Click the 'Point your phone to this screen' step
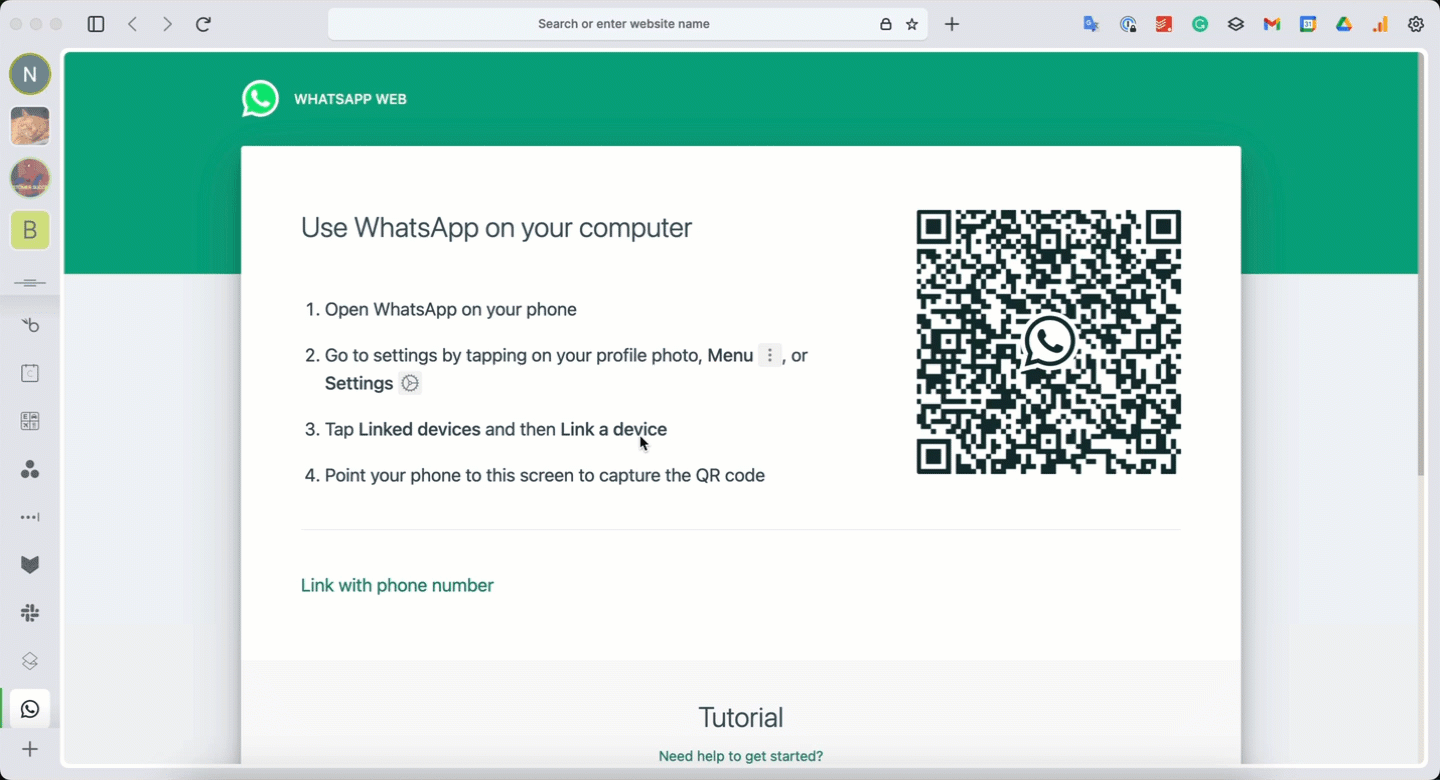 pyautogui.click(x=545, y=475)
